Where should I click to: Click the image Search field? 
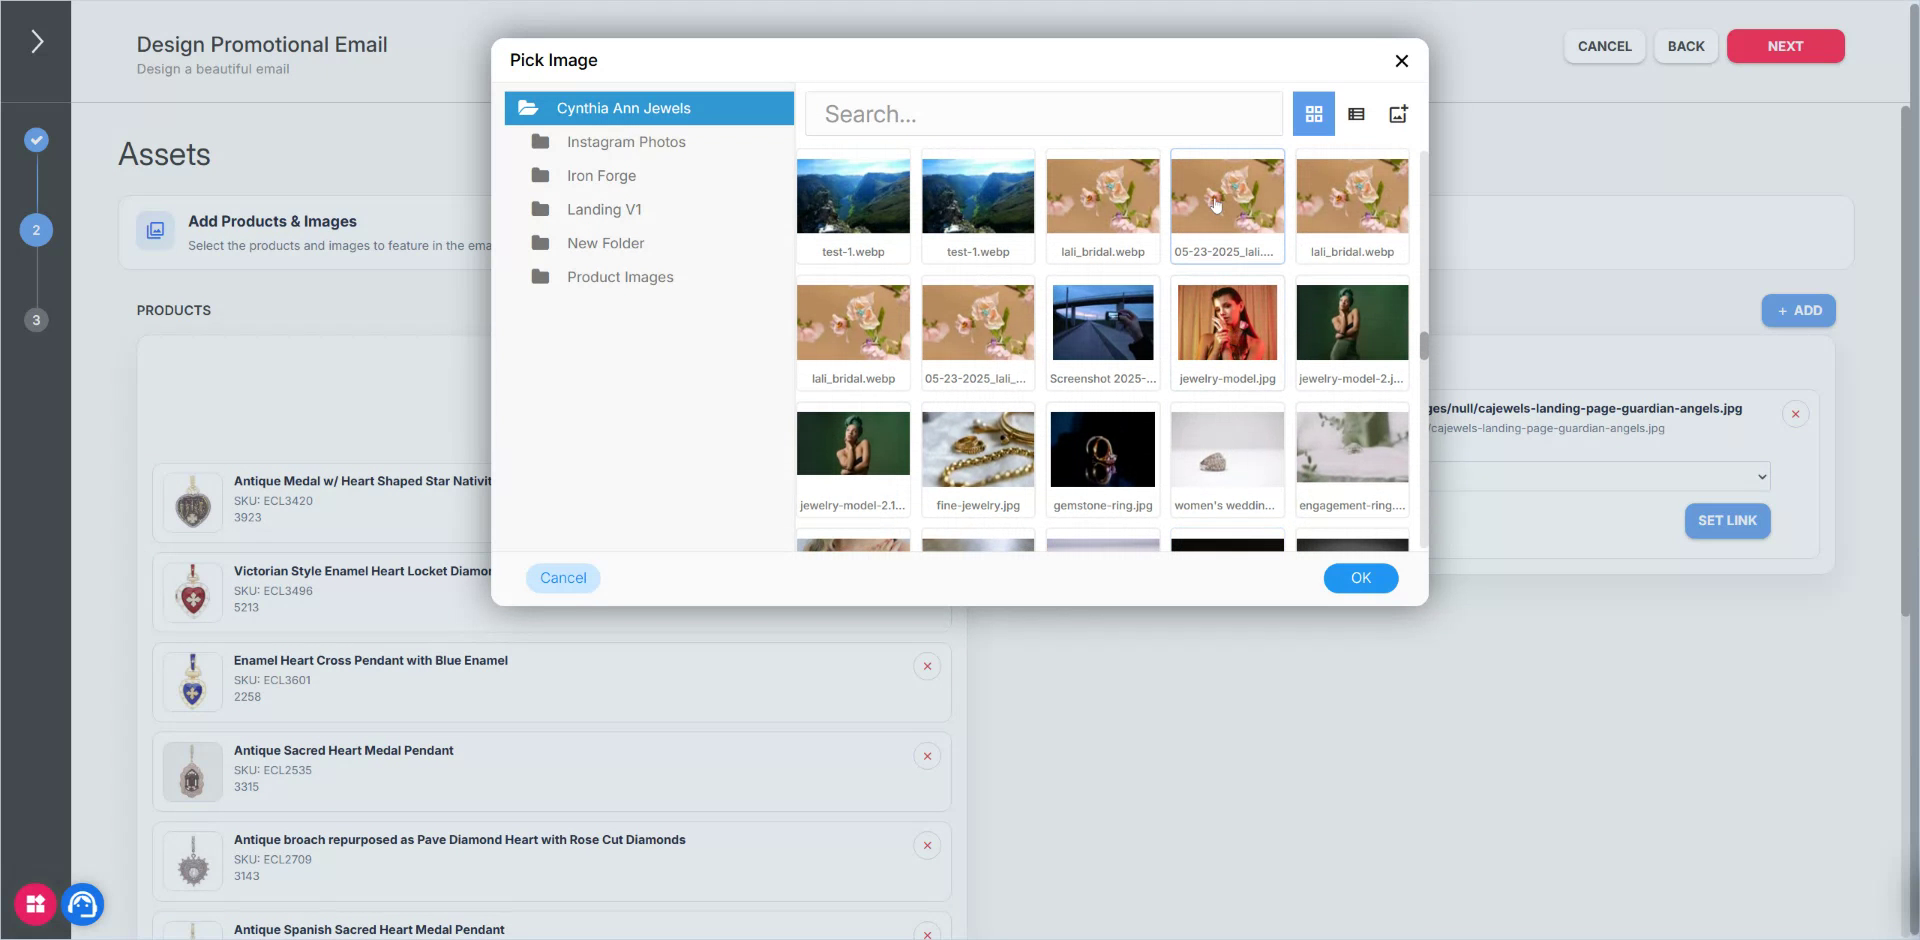[1043, 114]
